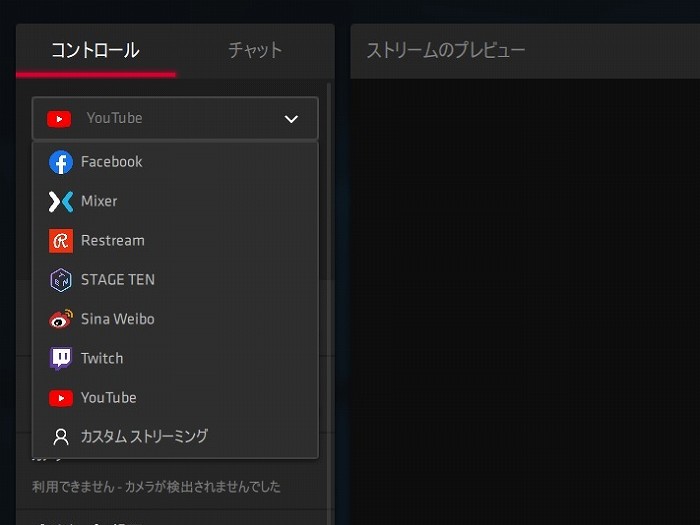Select YouTube entry in the dropdown list
Image resolution: width=700 pixels, height=525 pixels.
pyautogui.click(x=175, y=398)
